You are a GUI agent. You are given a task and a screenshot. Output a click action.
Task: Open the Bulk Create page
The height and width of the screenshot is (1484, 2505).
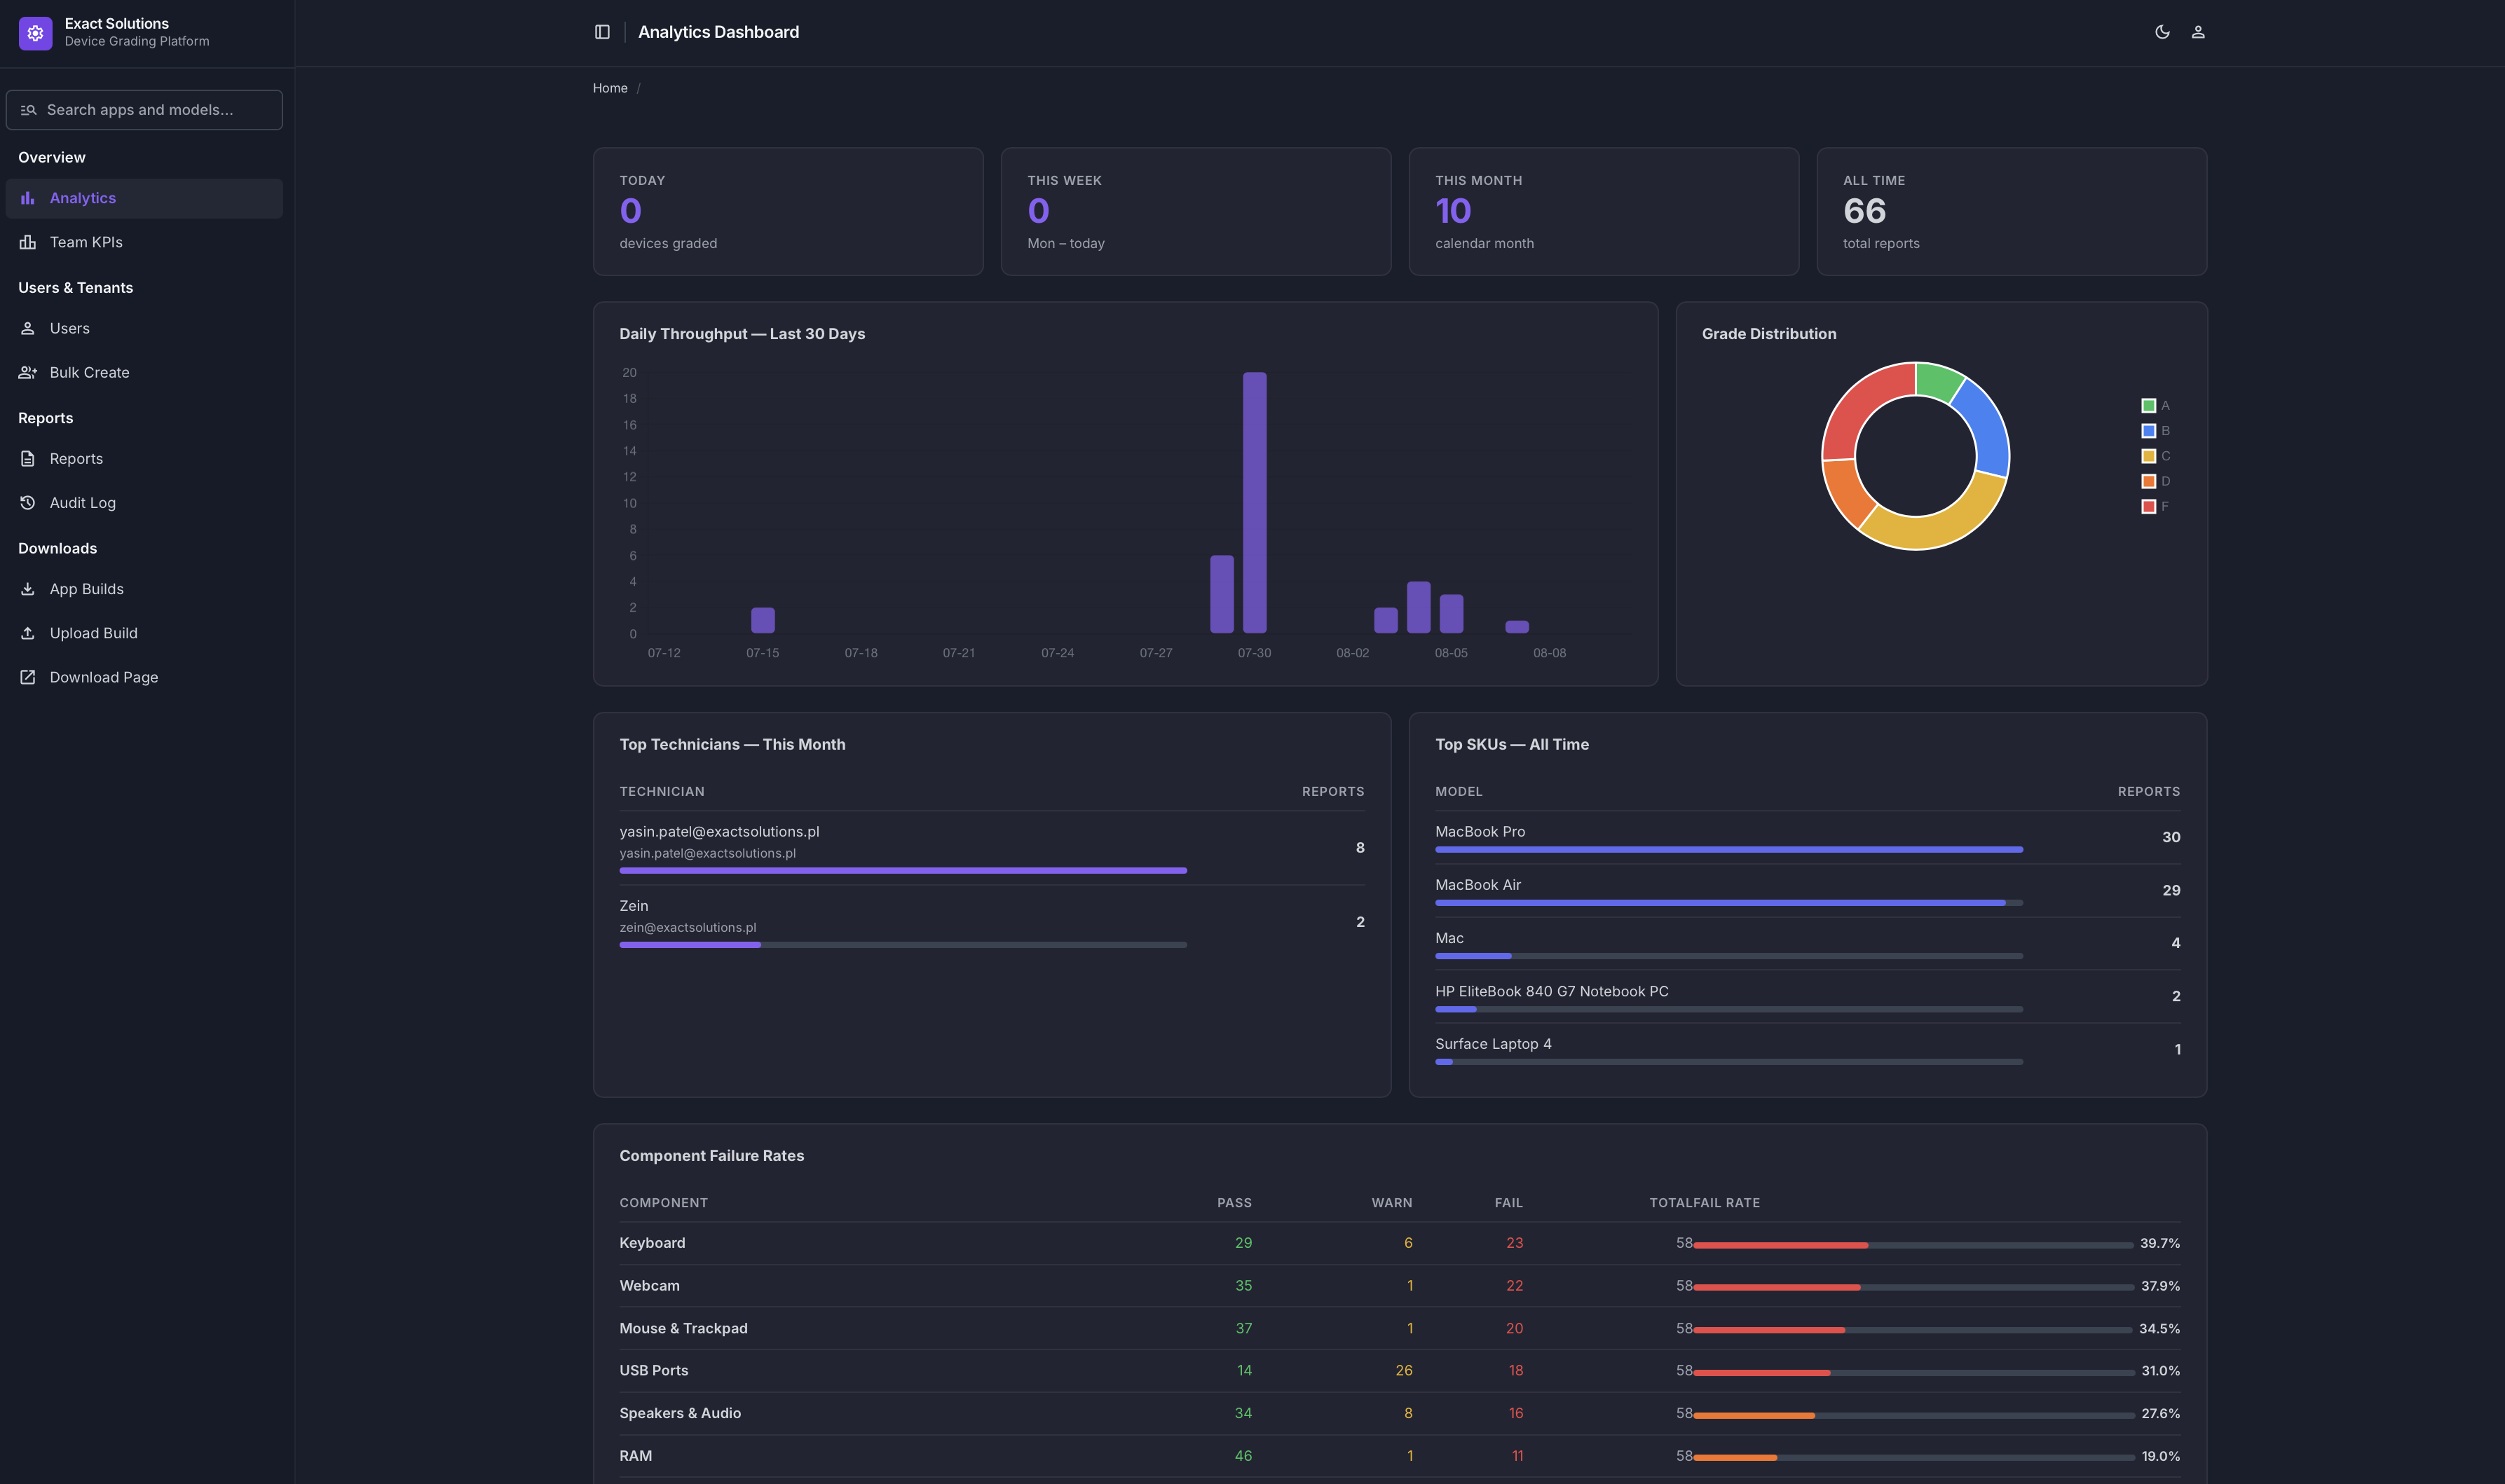(144, 372)
